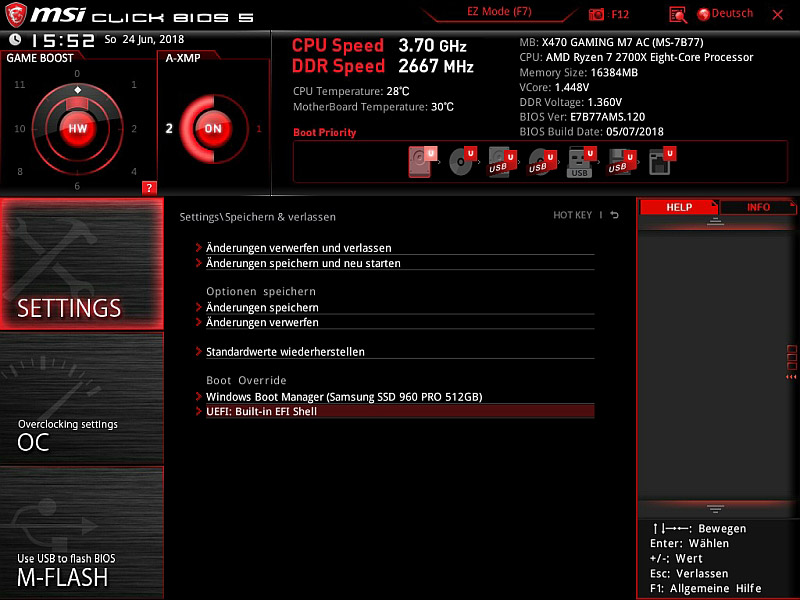Click the Boot Override section heading
The image size is (800, 600).
[246, 380]
